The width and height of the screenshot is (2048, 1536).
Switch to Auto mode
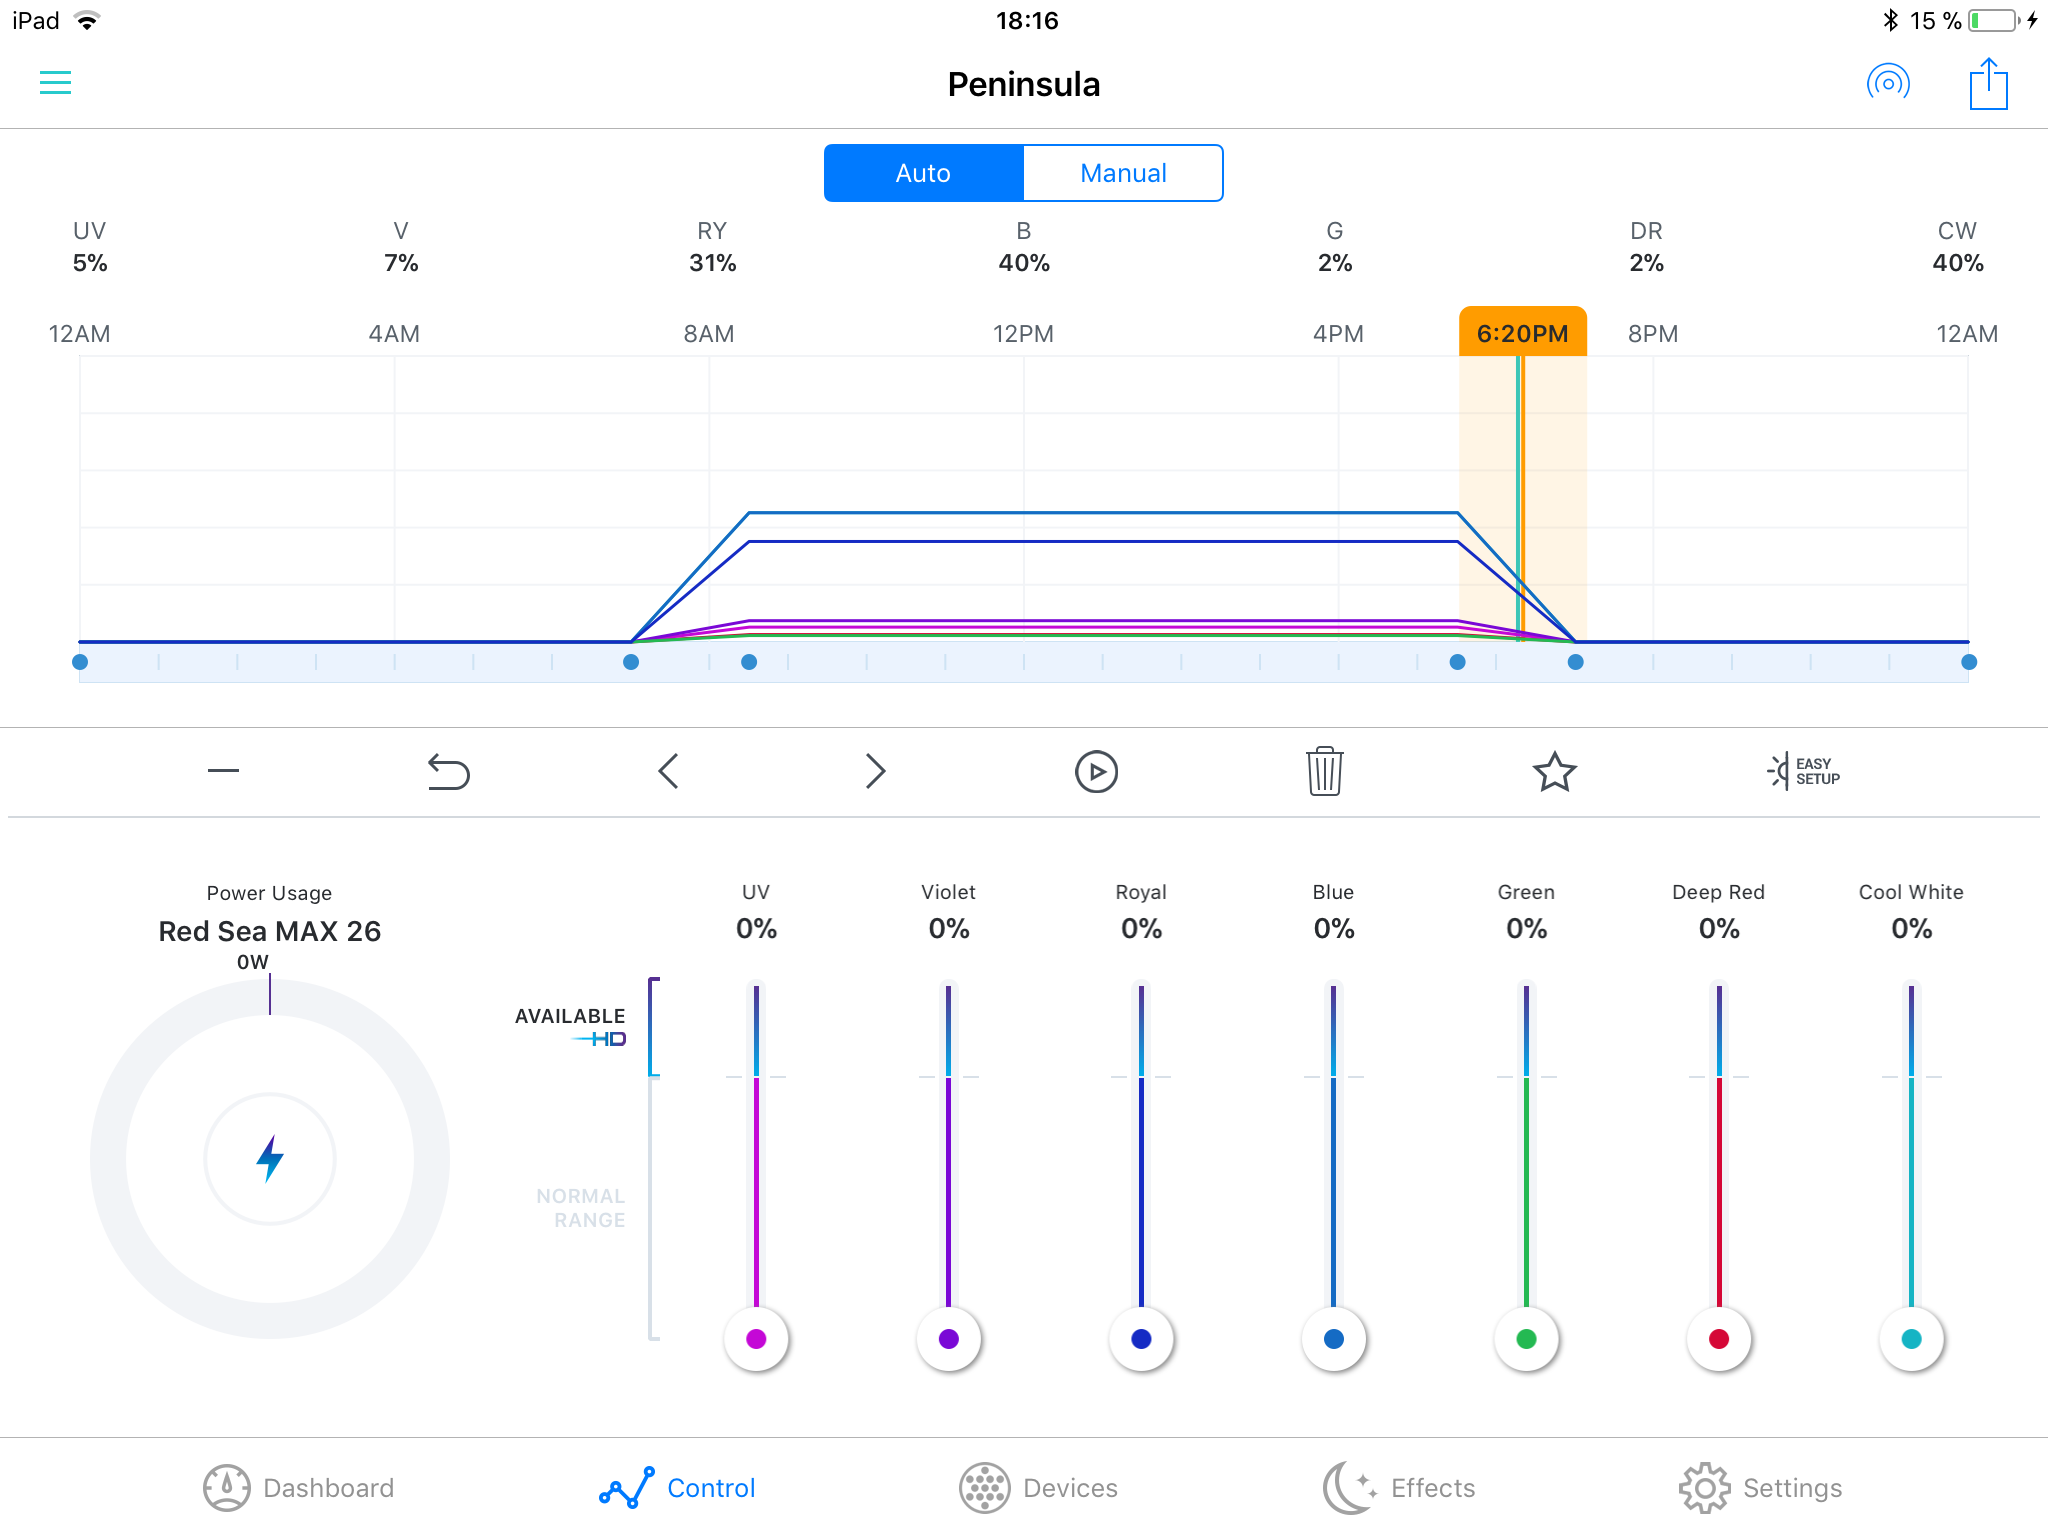pos(923,173)
